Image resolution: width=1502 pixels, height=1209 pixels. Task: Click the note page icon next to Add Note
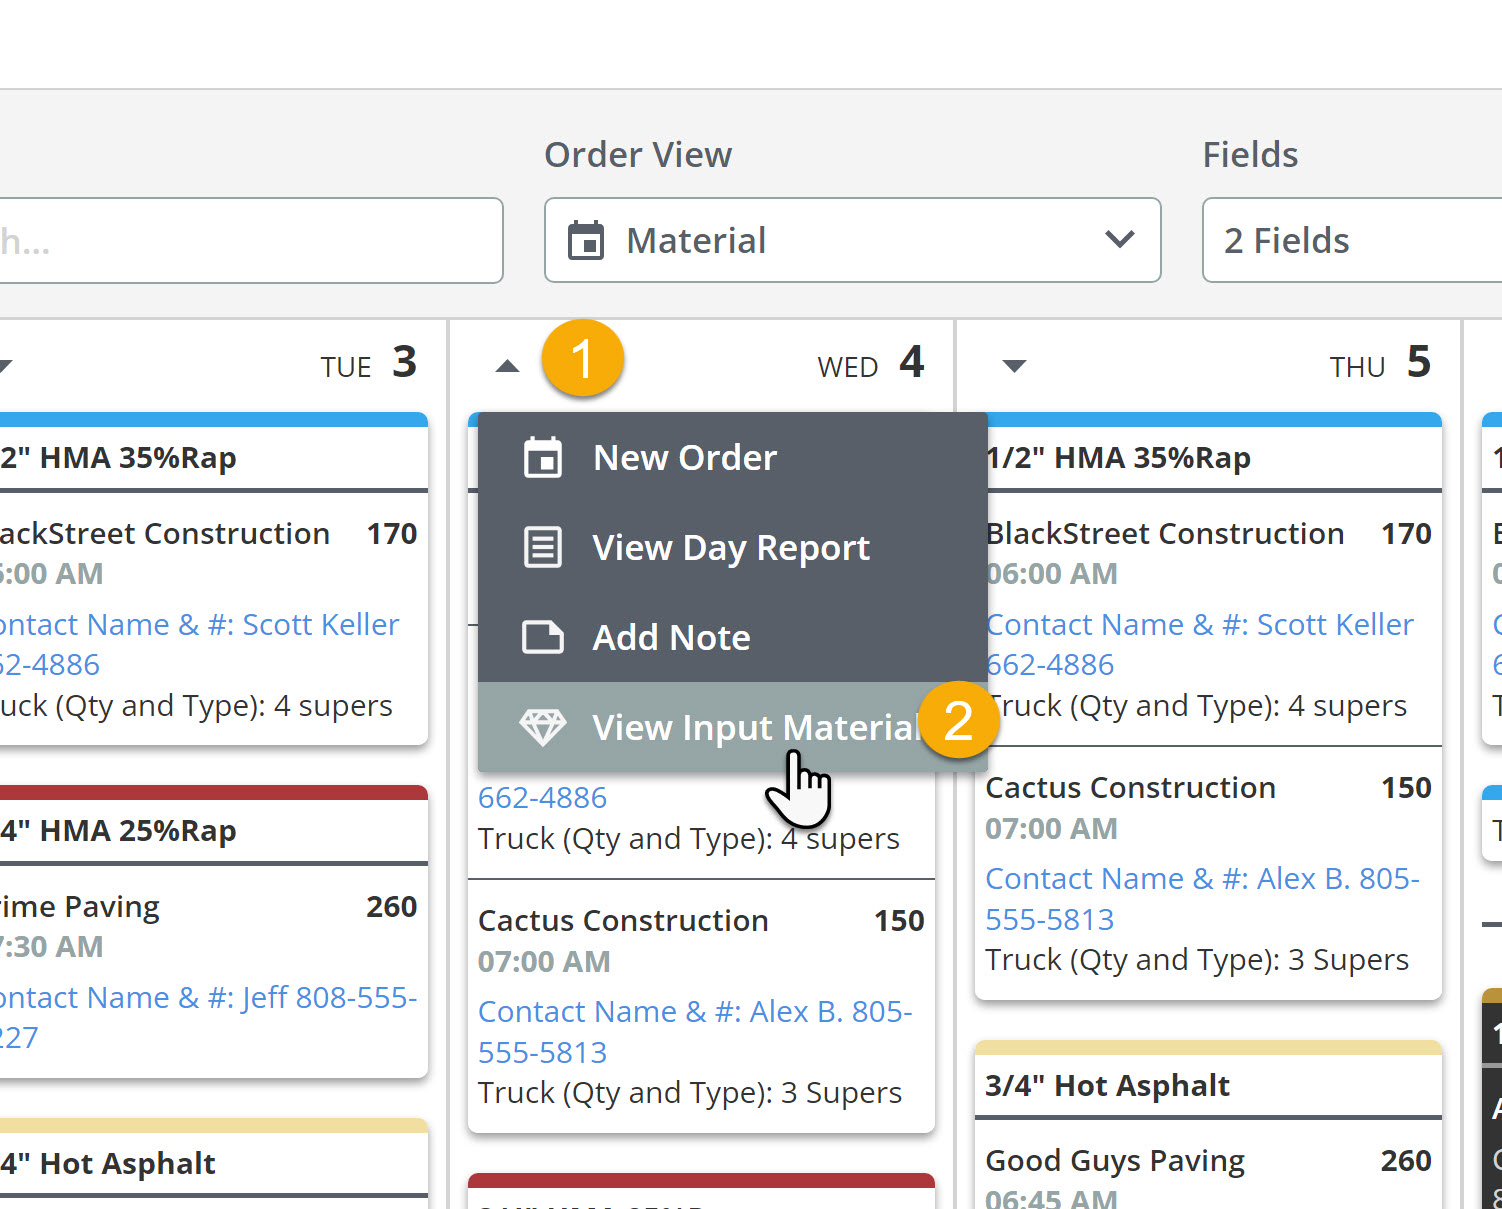(543, 637)
